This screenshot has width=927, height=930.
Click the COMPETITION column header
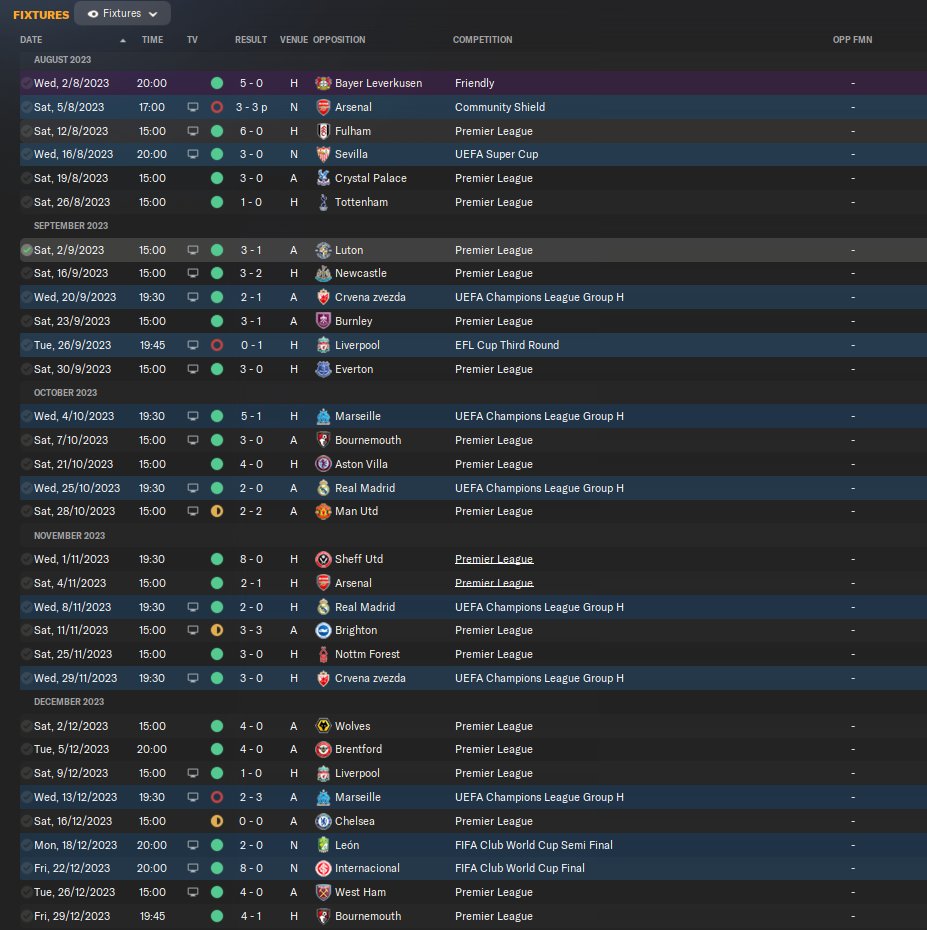483,40
